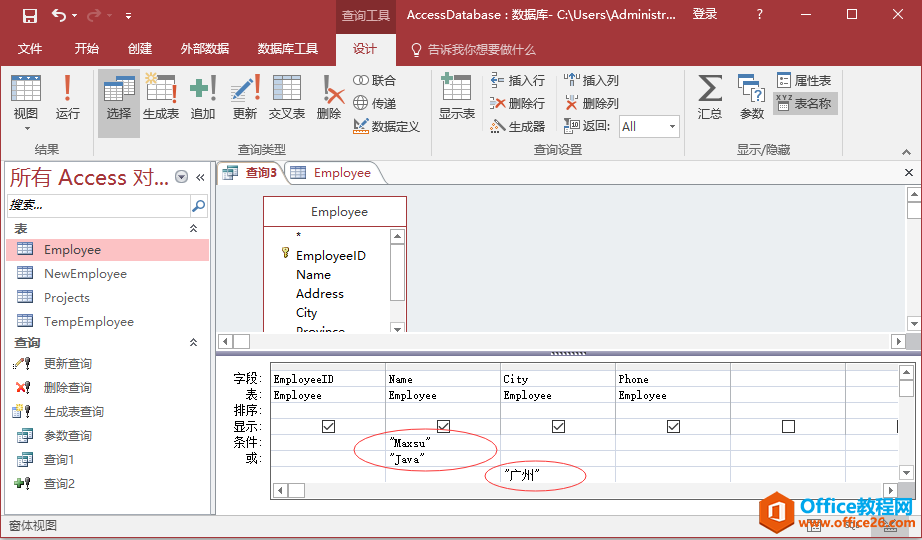Open the Projects table in navigation pane

tap(66, 298)
